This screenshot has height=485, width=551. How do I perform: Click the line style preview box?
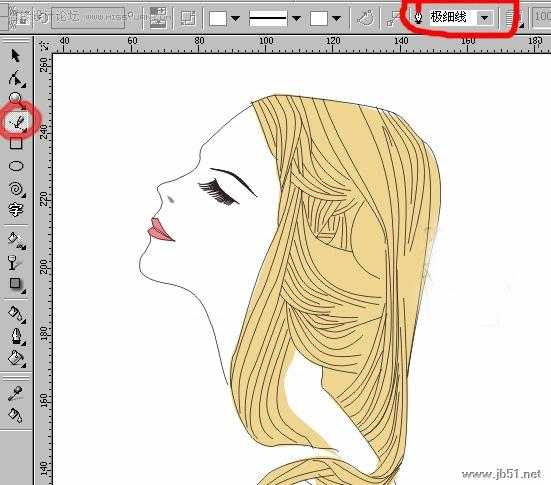click(268, 18)
